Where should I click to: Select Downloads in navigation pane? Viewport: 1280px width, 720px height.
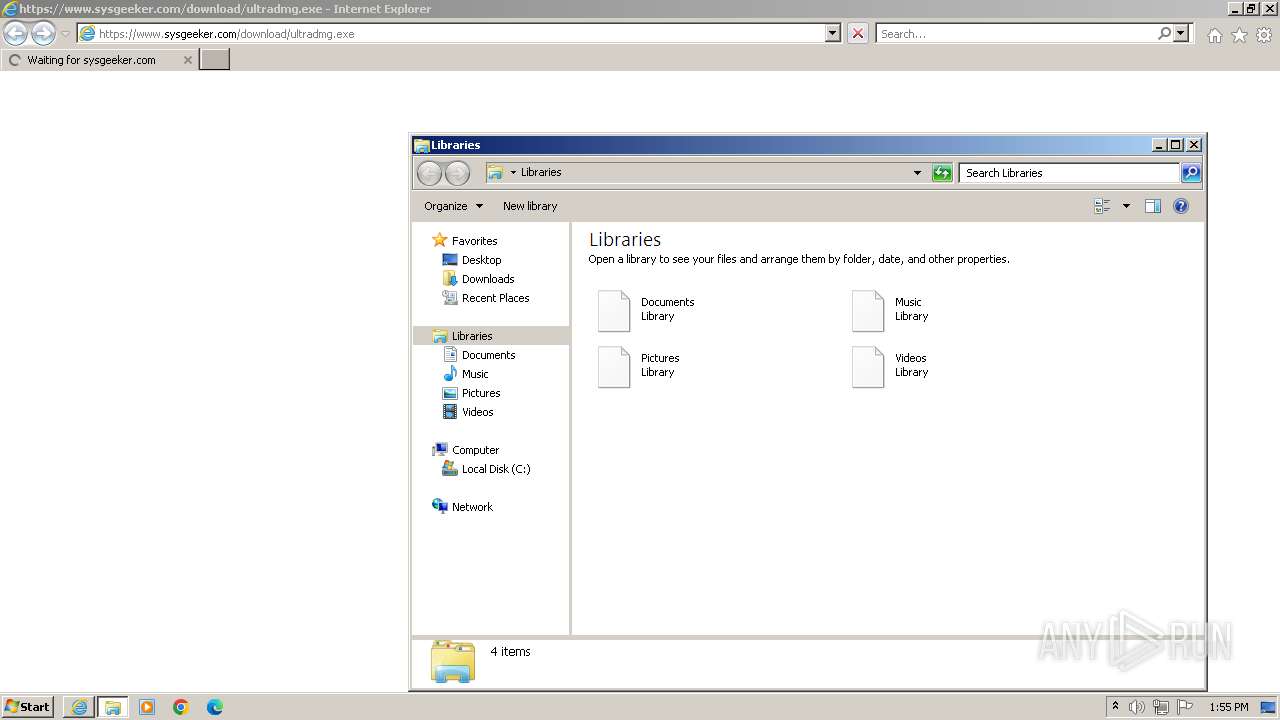tap(488, 279)
